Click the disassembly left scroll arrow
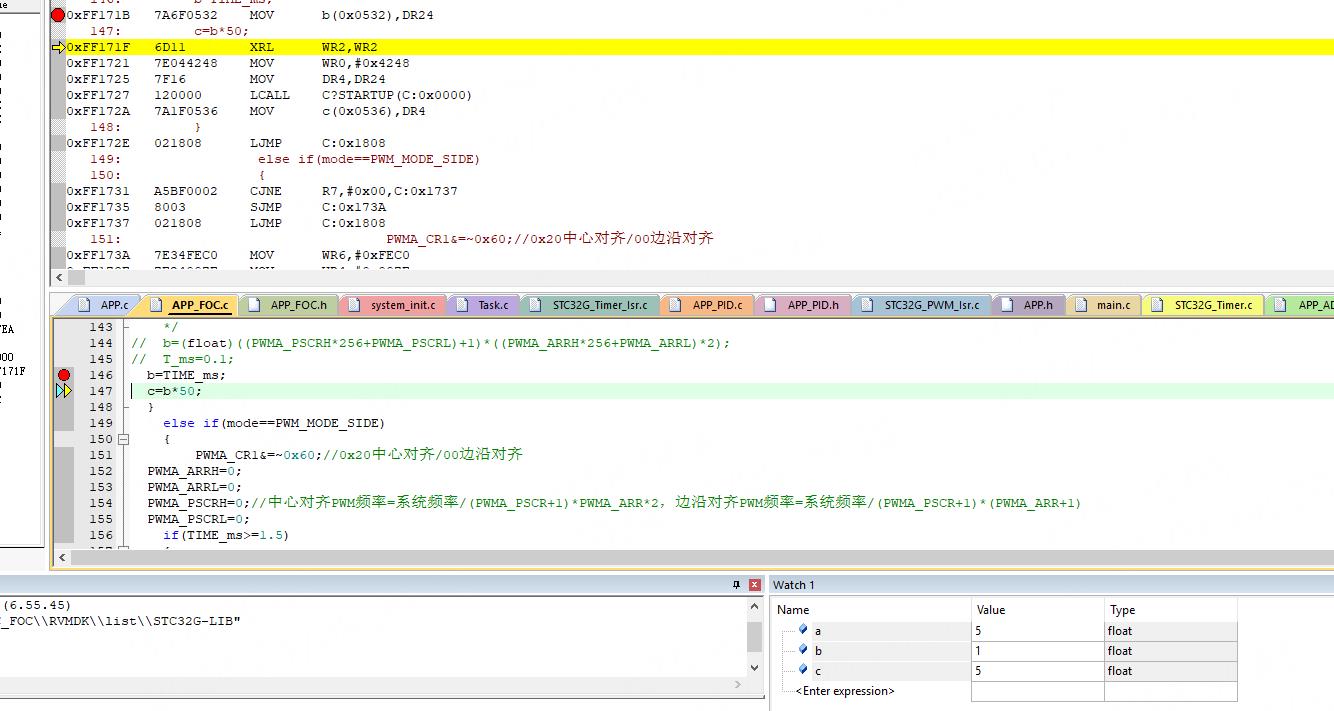This screenshot has height=711, width=1334. point(61,277)
